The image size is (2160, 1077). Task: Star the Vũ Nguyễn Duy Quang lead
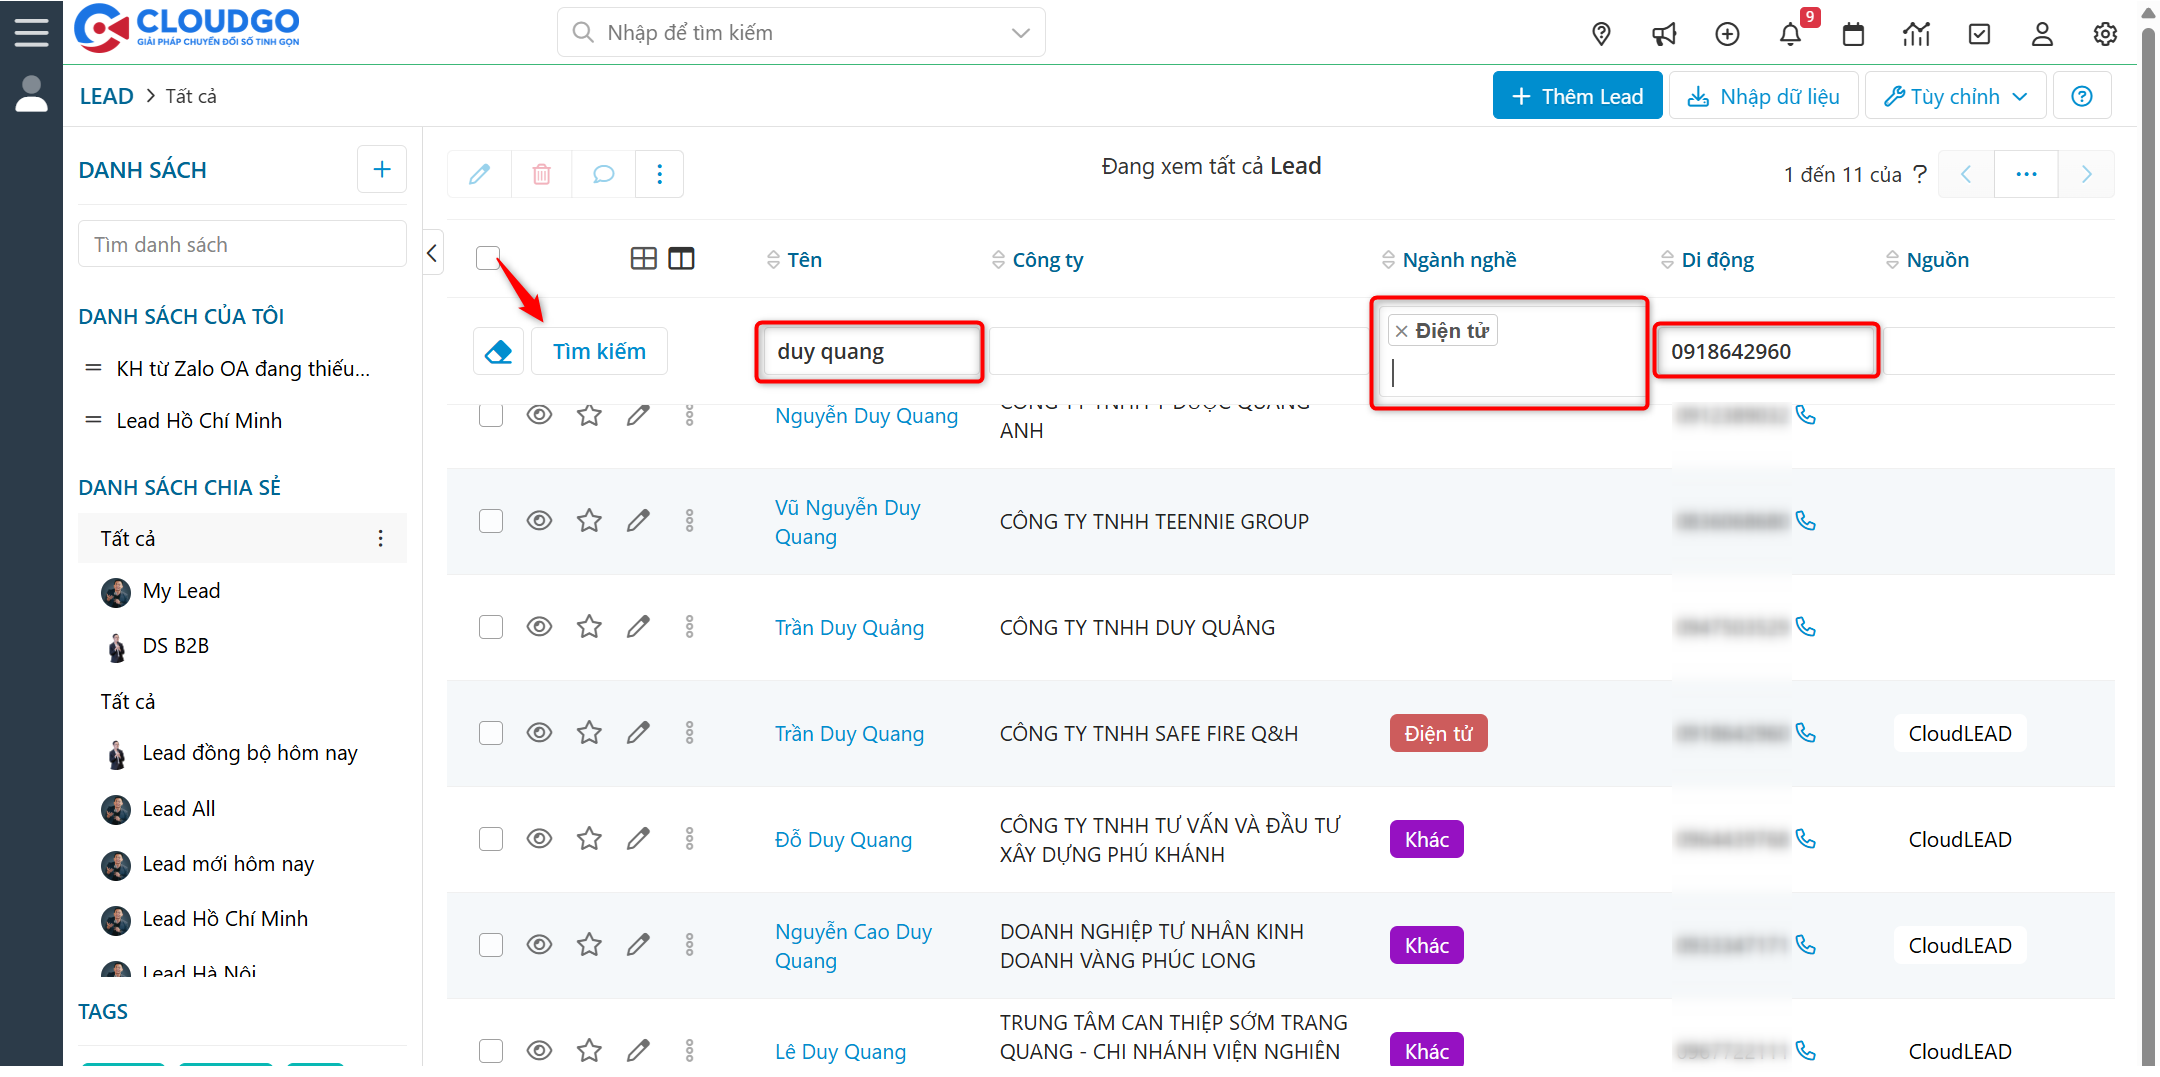589,520
